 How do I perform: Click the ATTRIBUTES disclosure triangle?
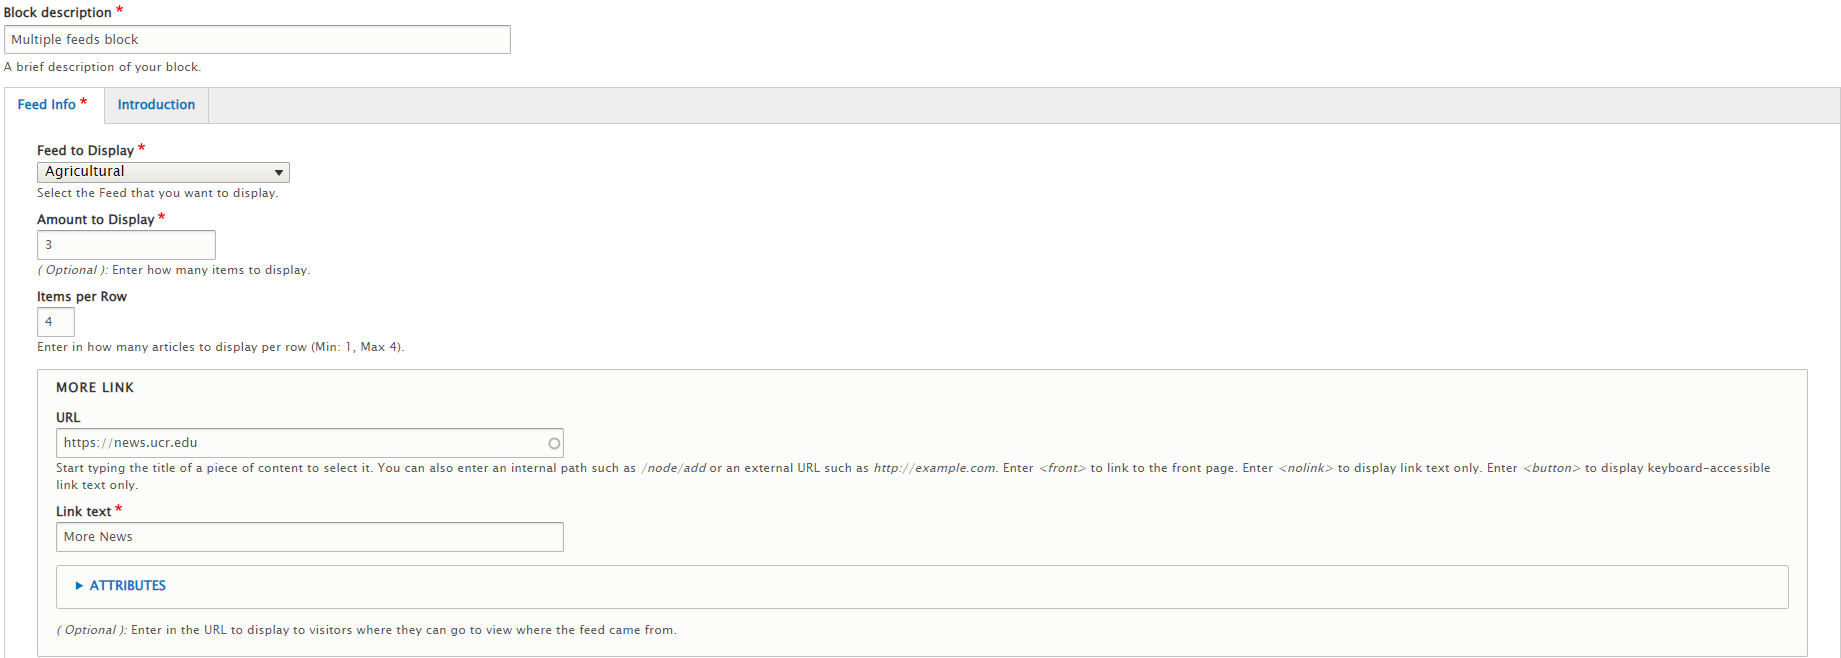[x=79, y=586]
